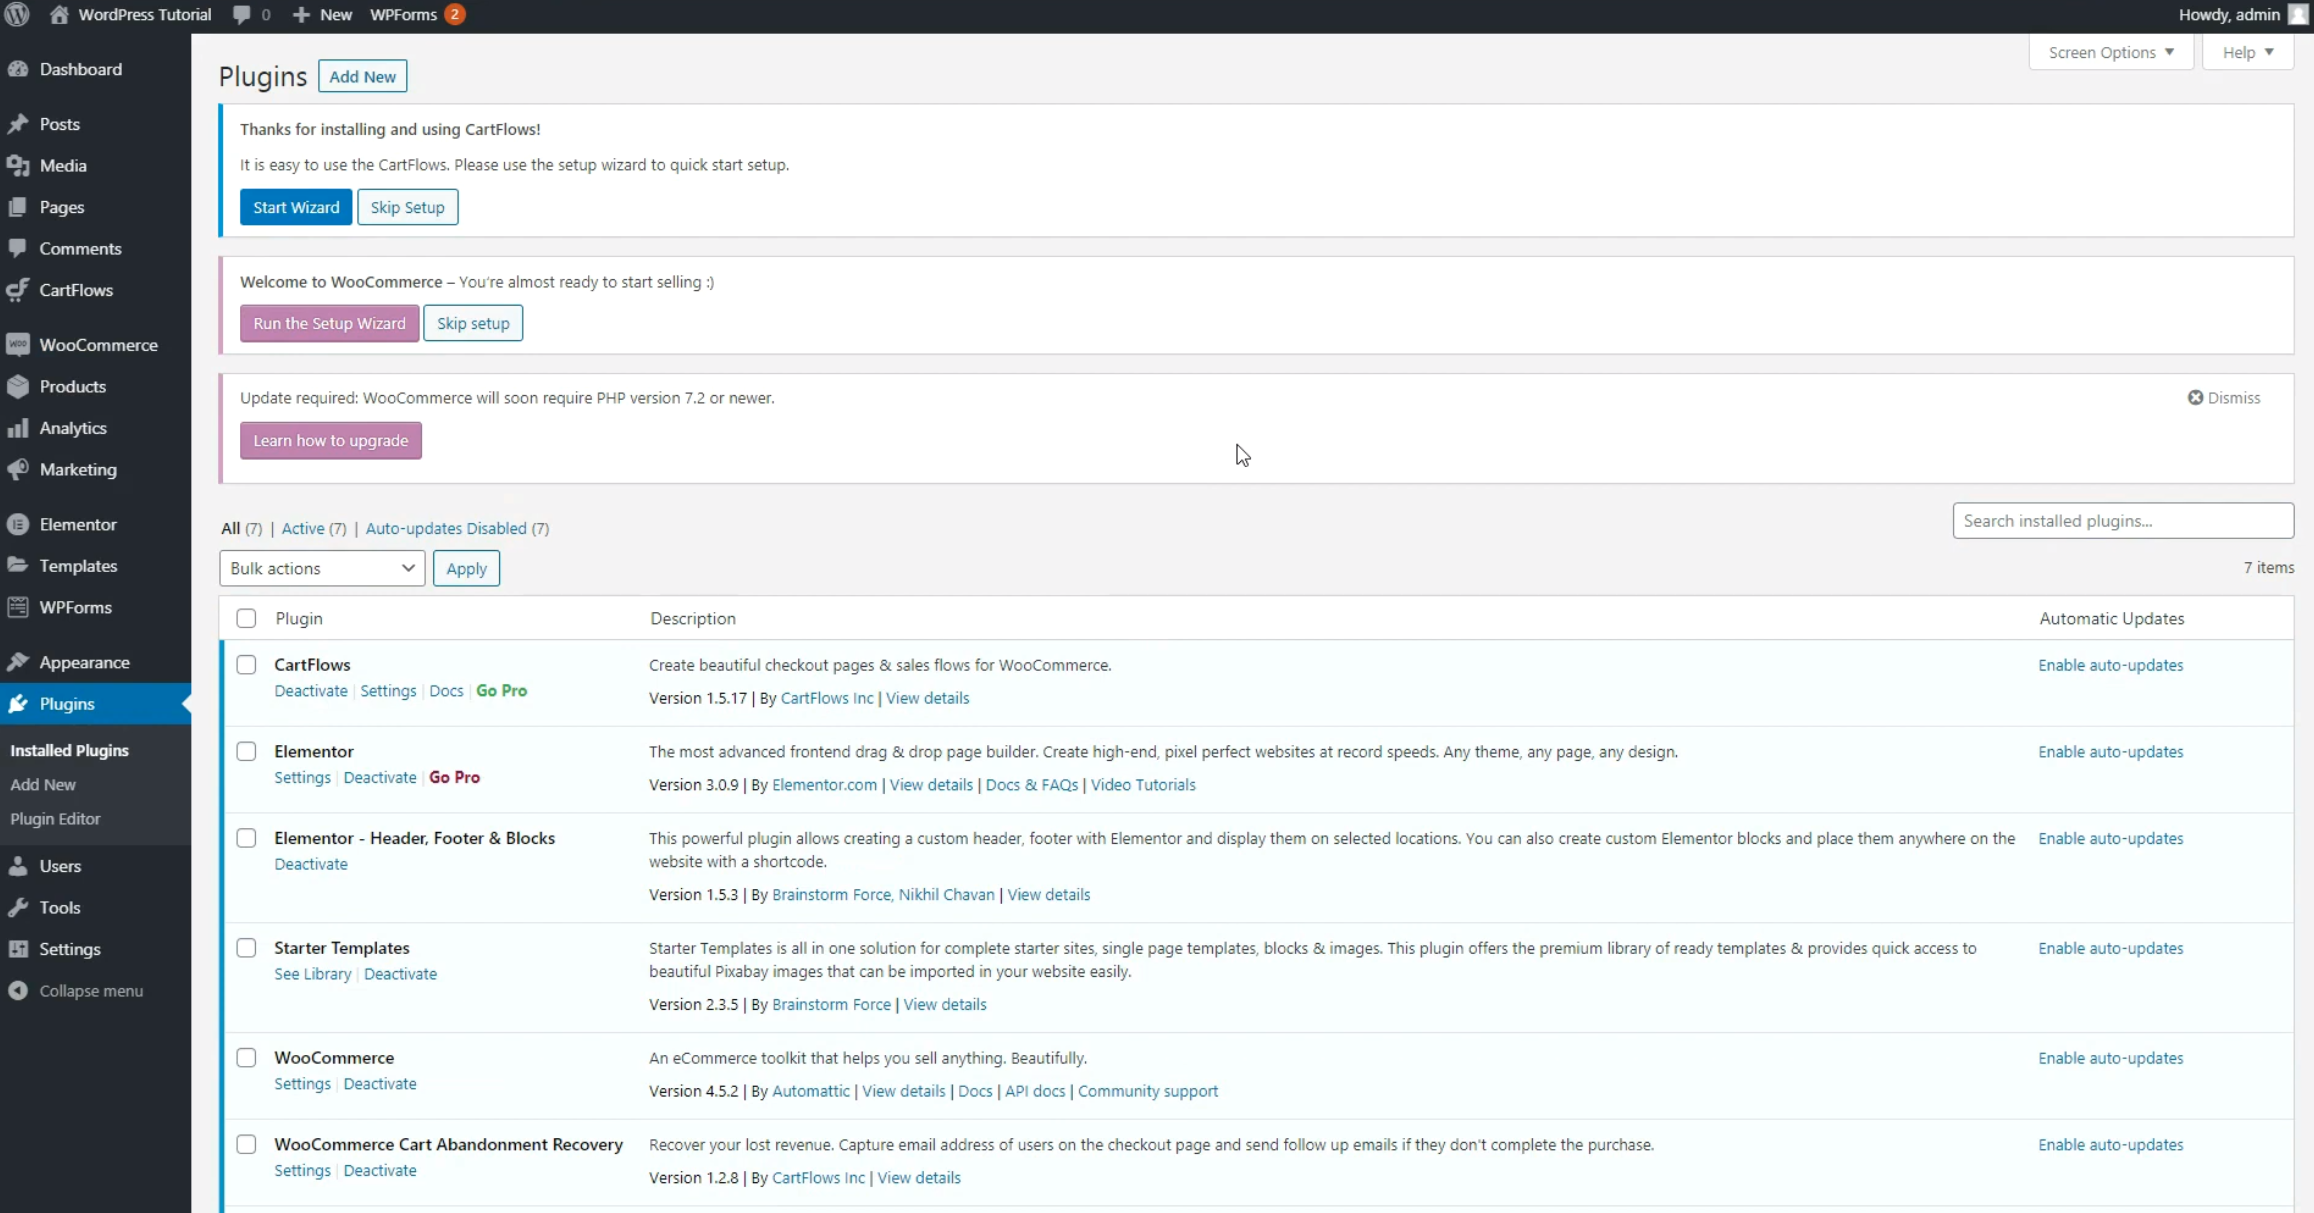Click the Settings sliders icon in sidebar
The height and width of the screenshot is (1213, 2314).
click(18, 949)
